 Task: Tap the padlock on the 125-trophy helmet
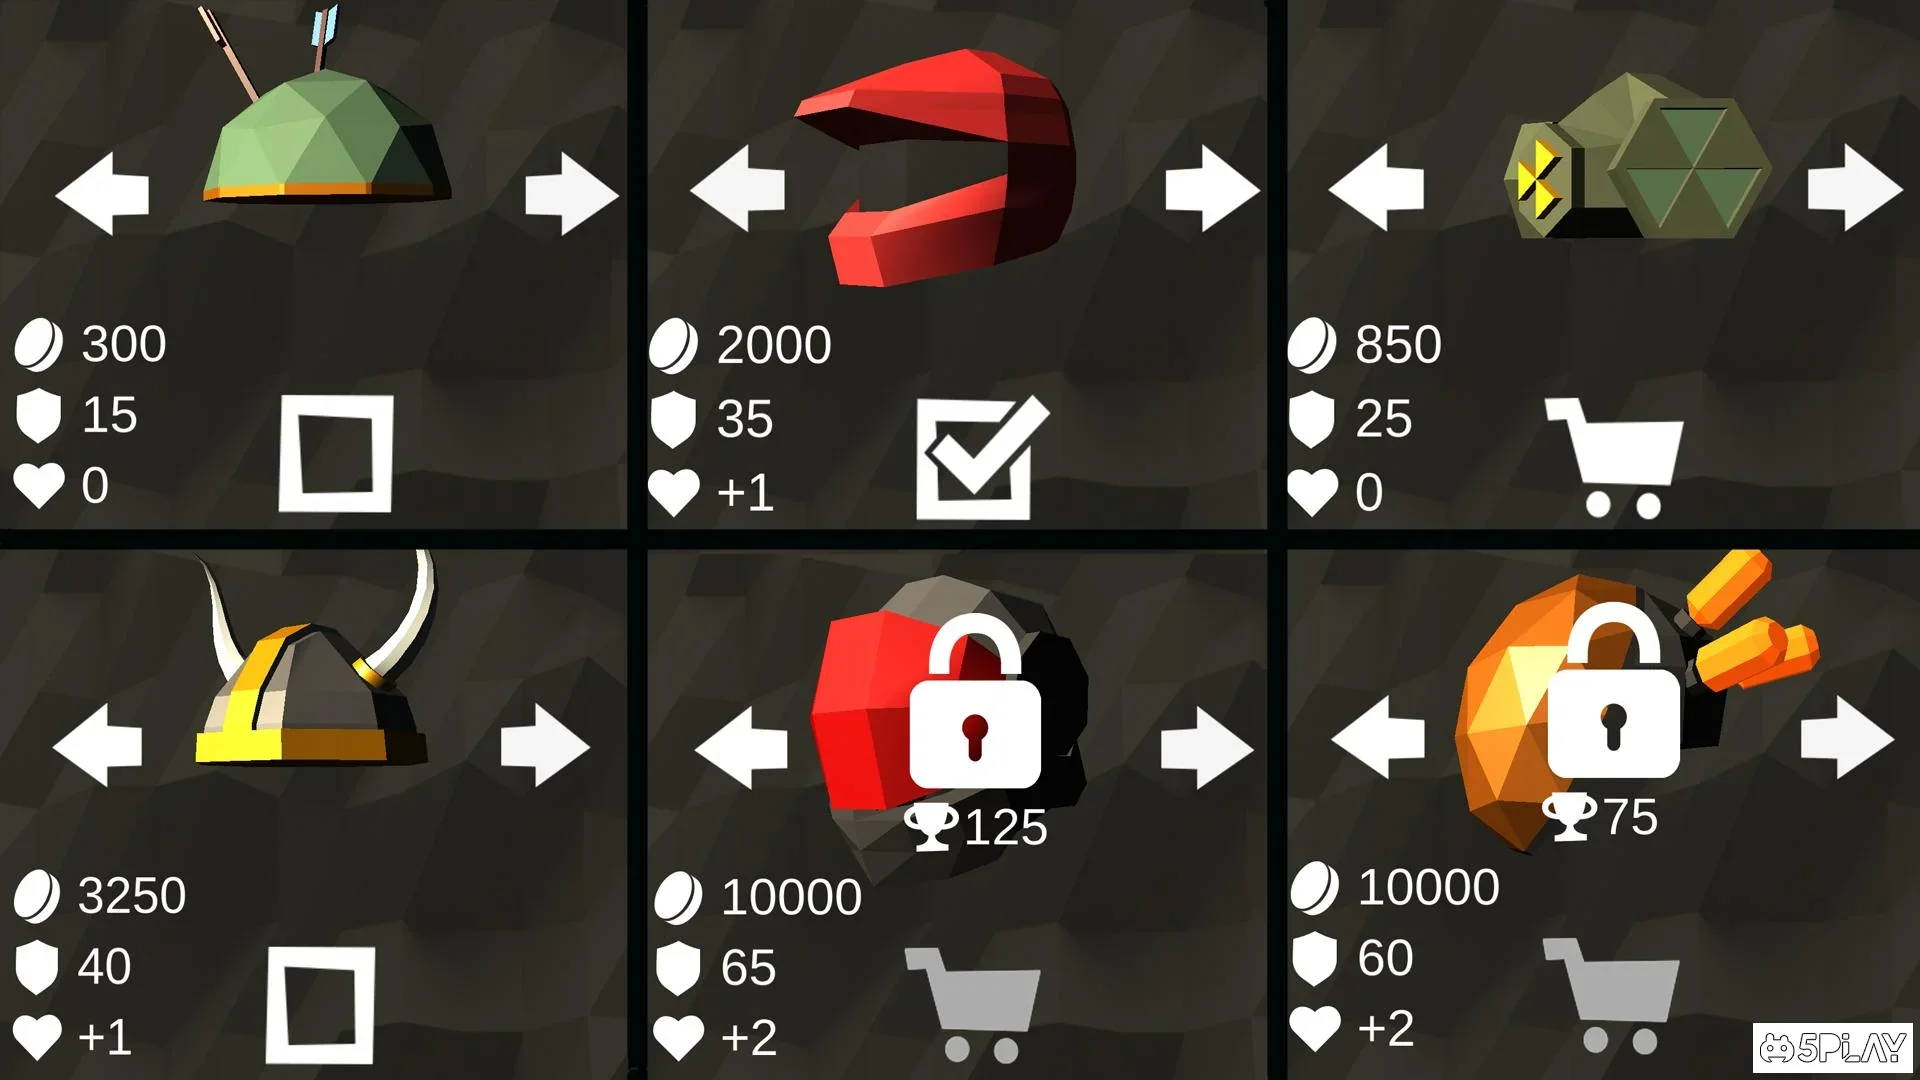975,701
